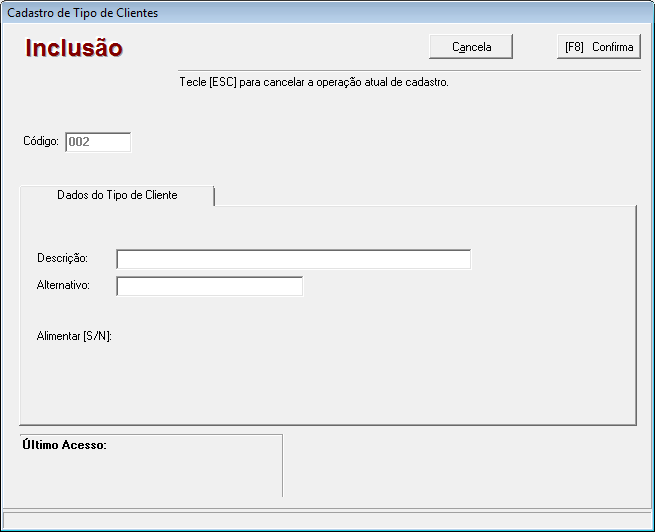Click the Alimentar [S/N] label

coord(74,336)
